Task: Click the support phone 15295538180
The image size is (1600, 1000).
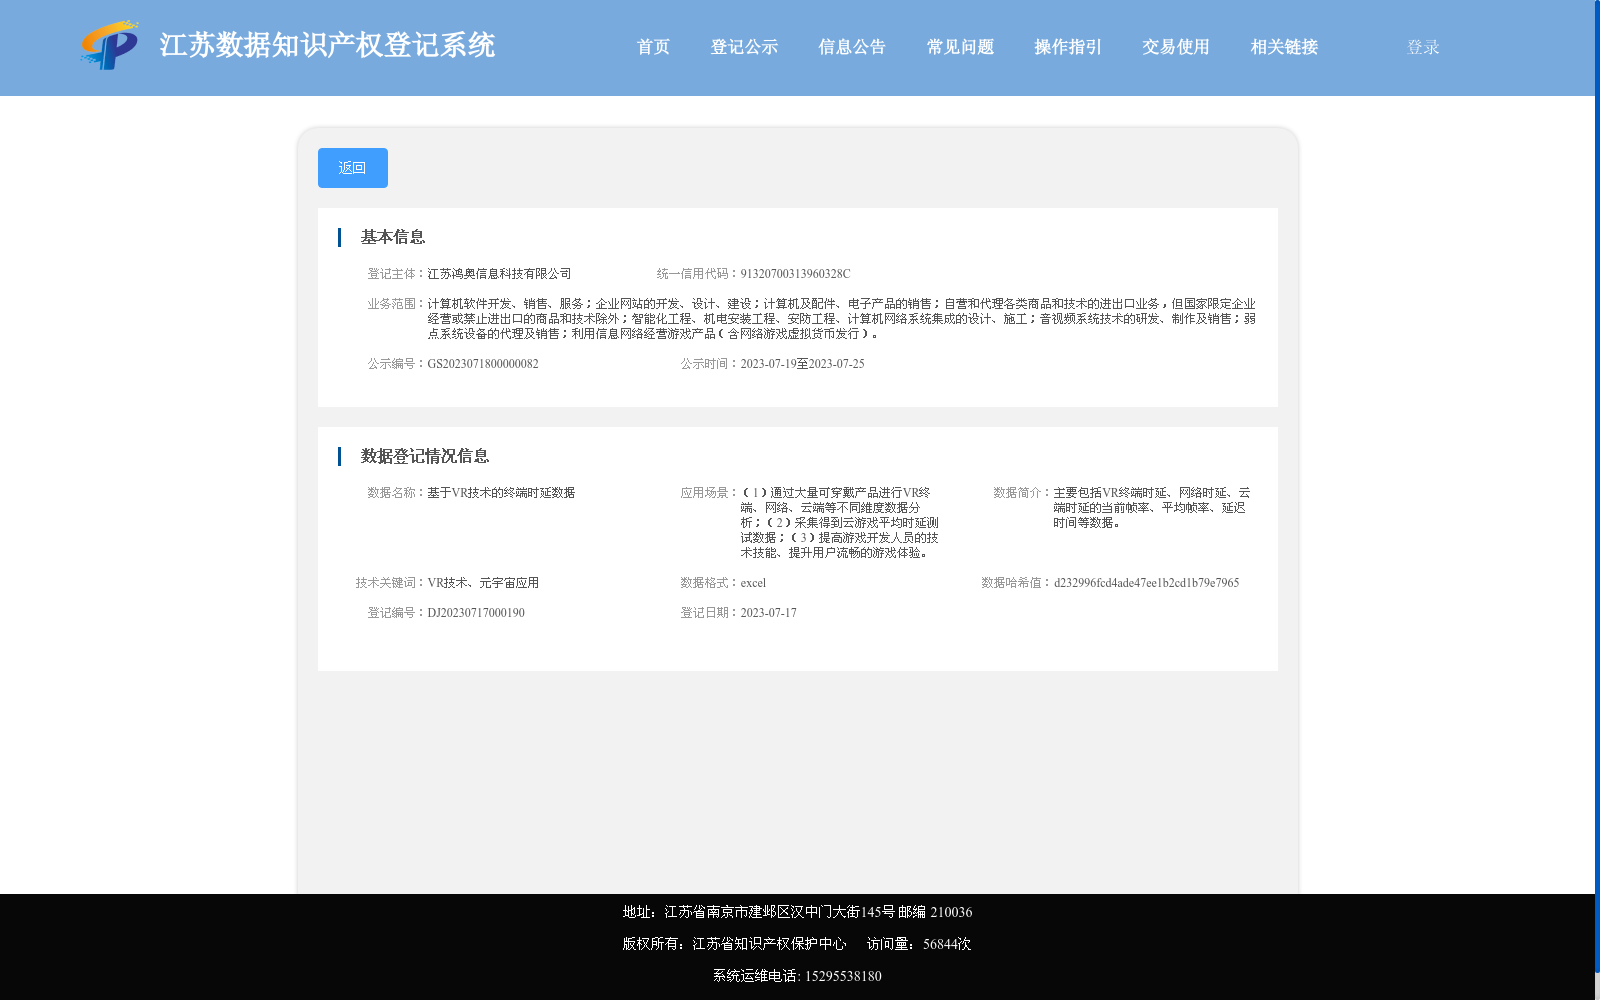Action: [843, 976]
